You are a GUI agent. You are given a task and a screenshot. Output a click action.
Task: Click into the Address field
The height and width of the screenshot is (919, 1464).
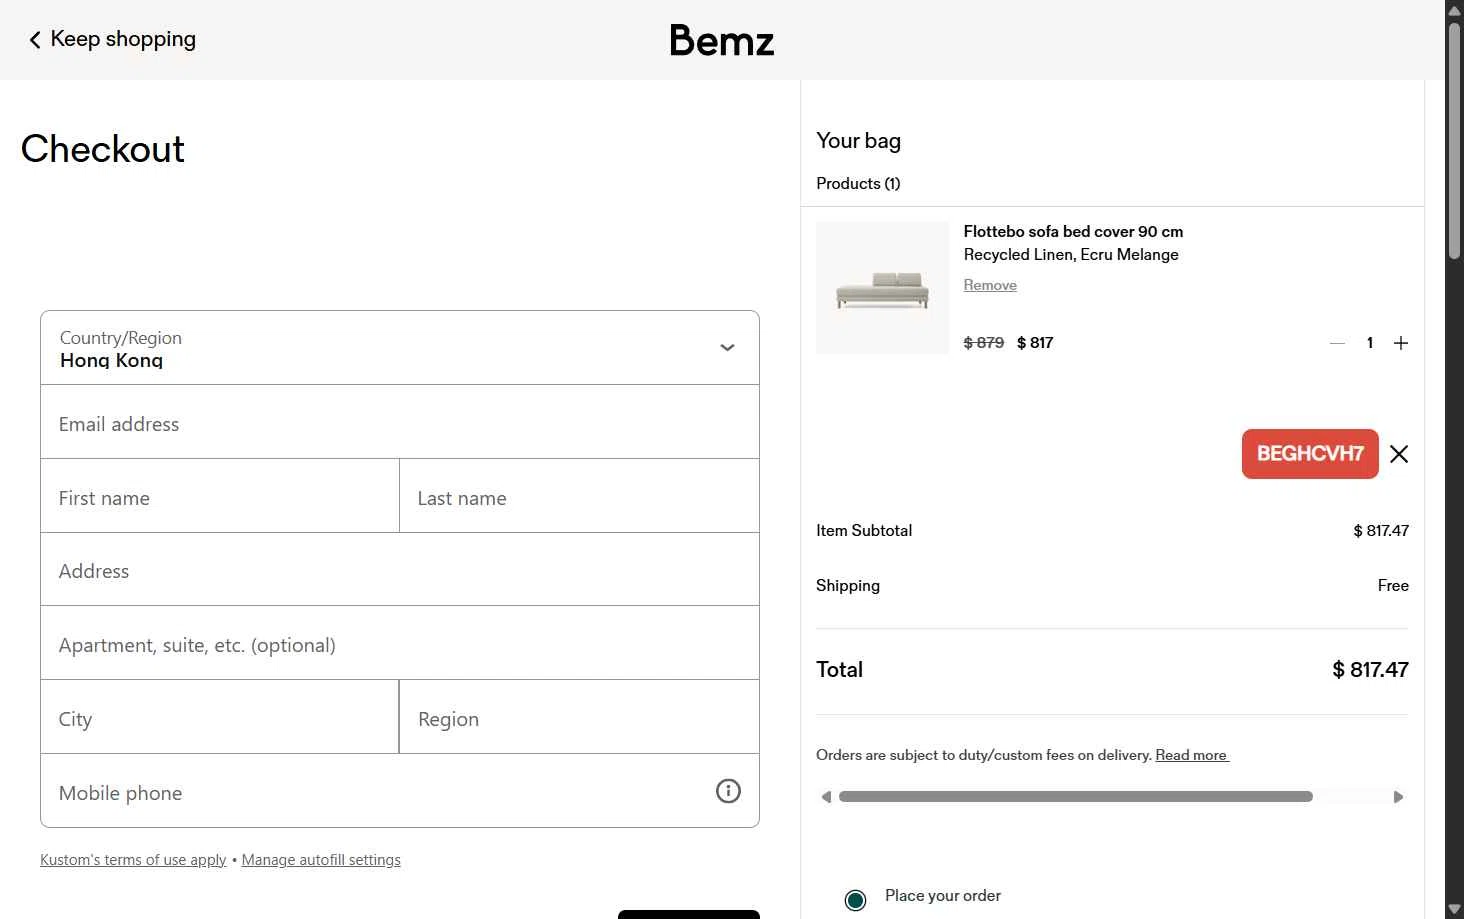(x=400, y=569)
